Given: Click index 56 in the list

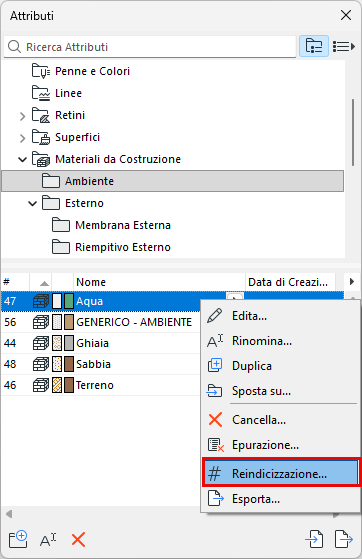Looking at the screenshot, I should click(10, 322).
